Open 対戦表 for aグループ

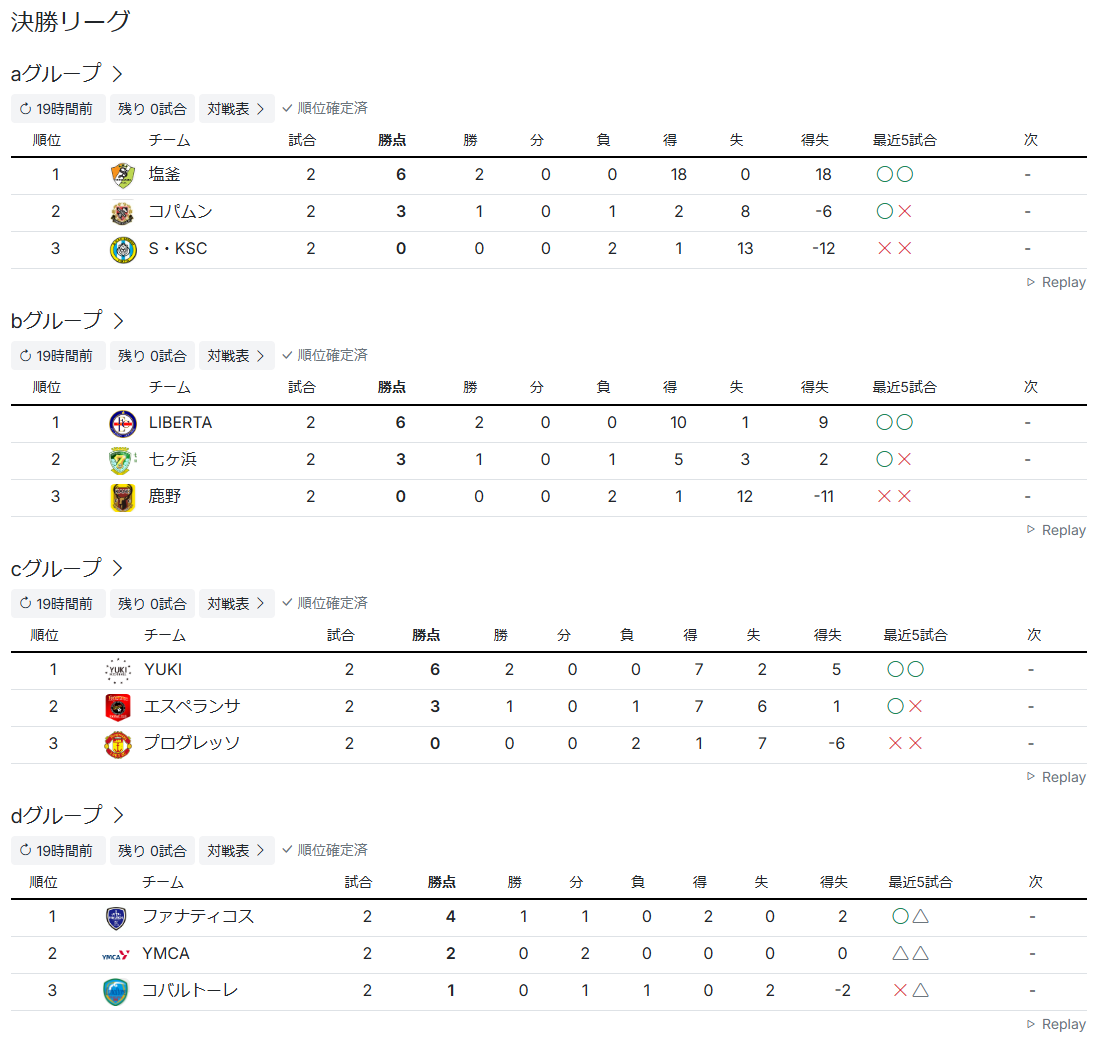[x=236, y=108]
